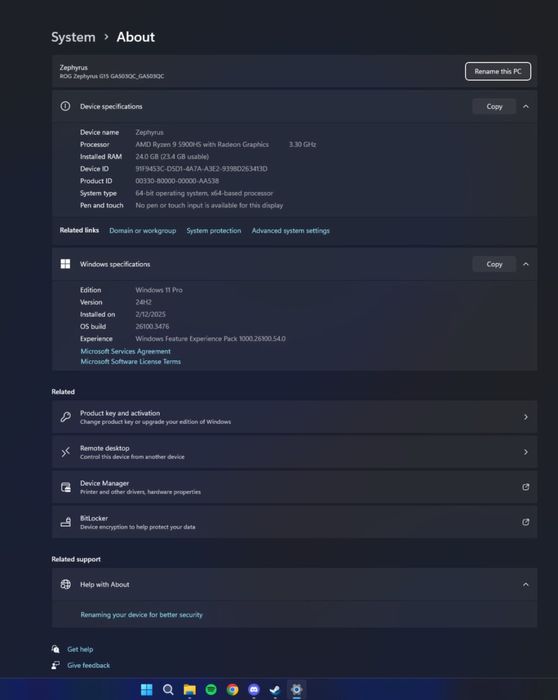Open Domain or workgroup link
The width and height of the screenshot is (558, 700).
click(142, 230)
